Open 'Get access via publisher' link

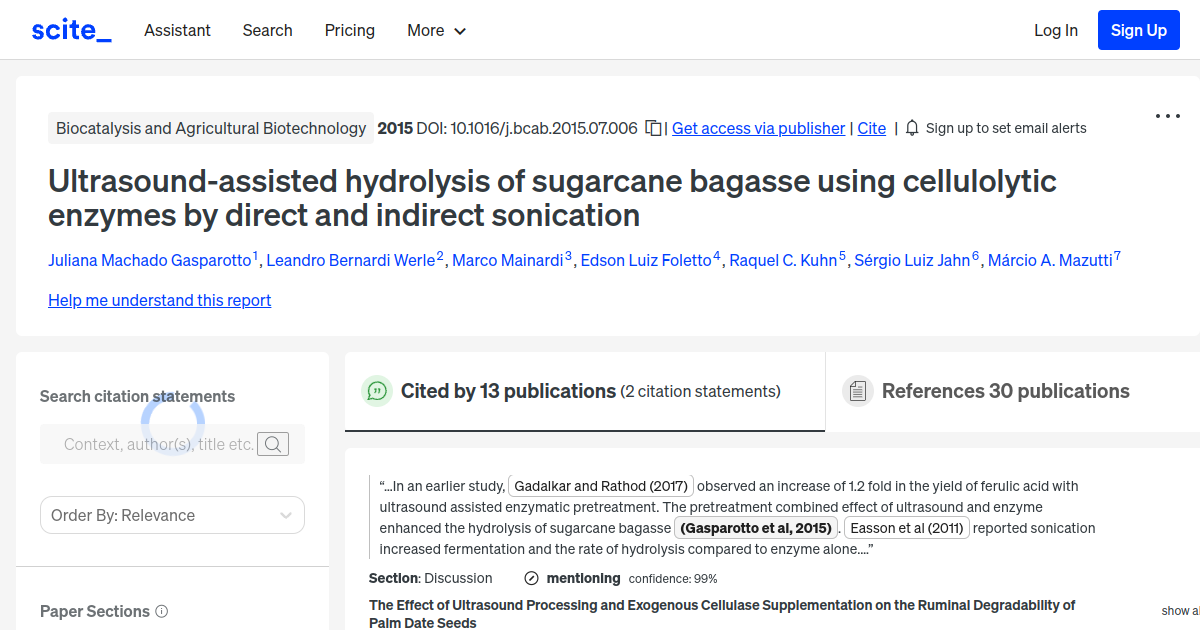[758, 128]
